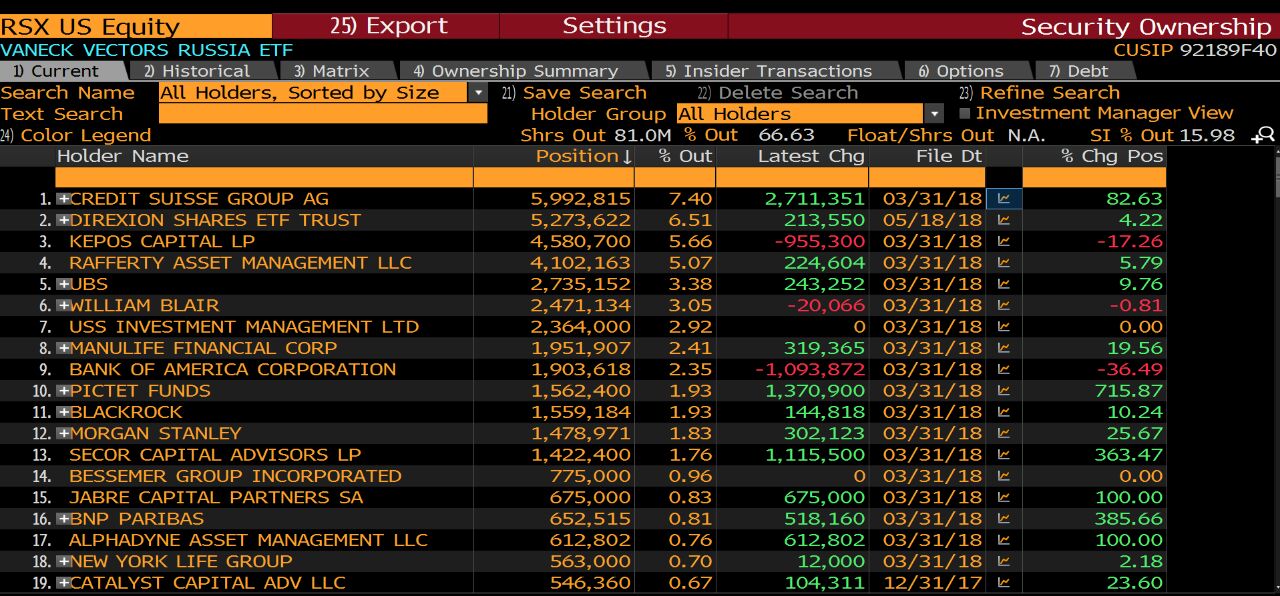This screenshot has height=596, width=1280.
Task: Click Refine Search
Action: click(x=1039, y=92)
